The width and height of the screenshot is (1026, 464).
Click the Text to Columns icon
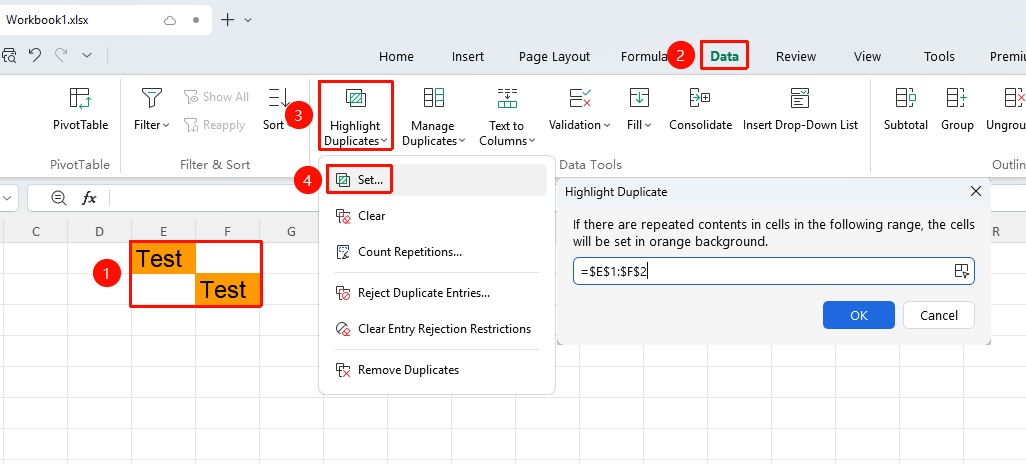507,98
